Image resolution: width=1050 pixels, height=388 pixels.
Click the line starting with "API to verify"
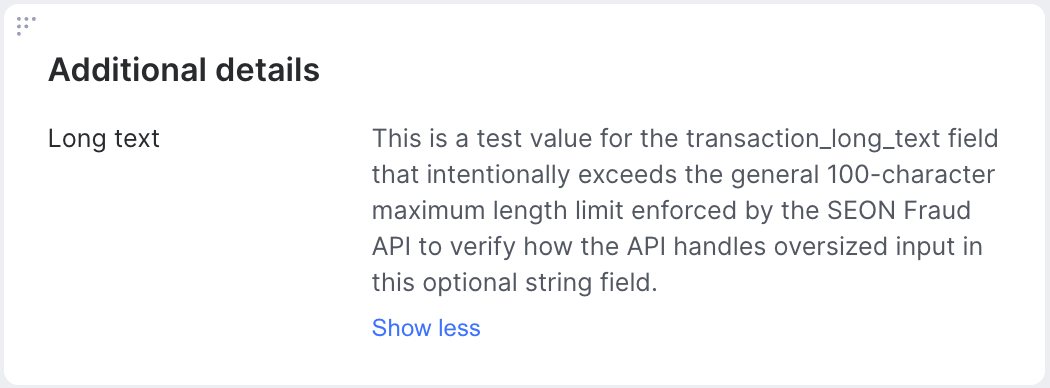tap(677, 247)
